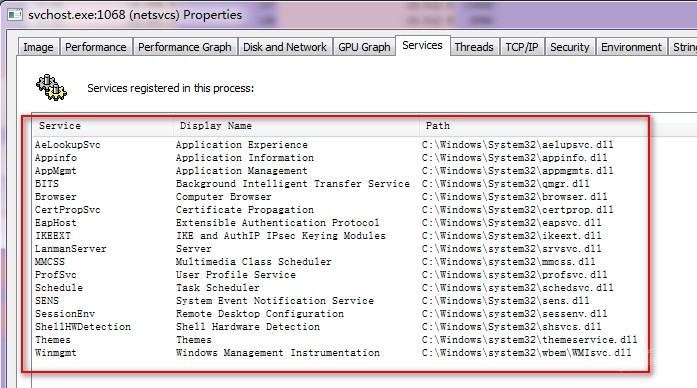
Task: Select the LanmanServer service row
Action: [336, 248]
